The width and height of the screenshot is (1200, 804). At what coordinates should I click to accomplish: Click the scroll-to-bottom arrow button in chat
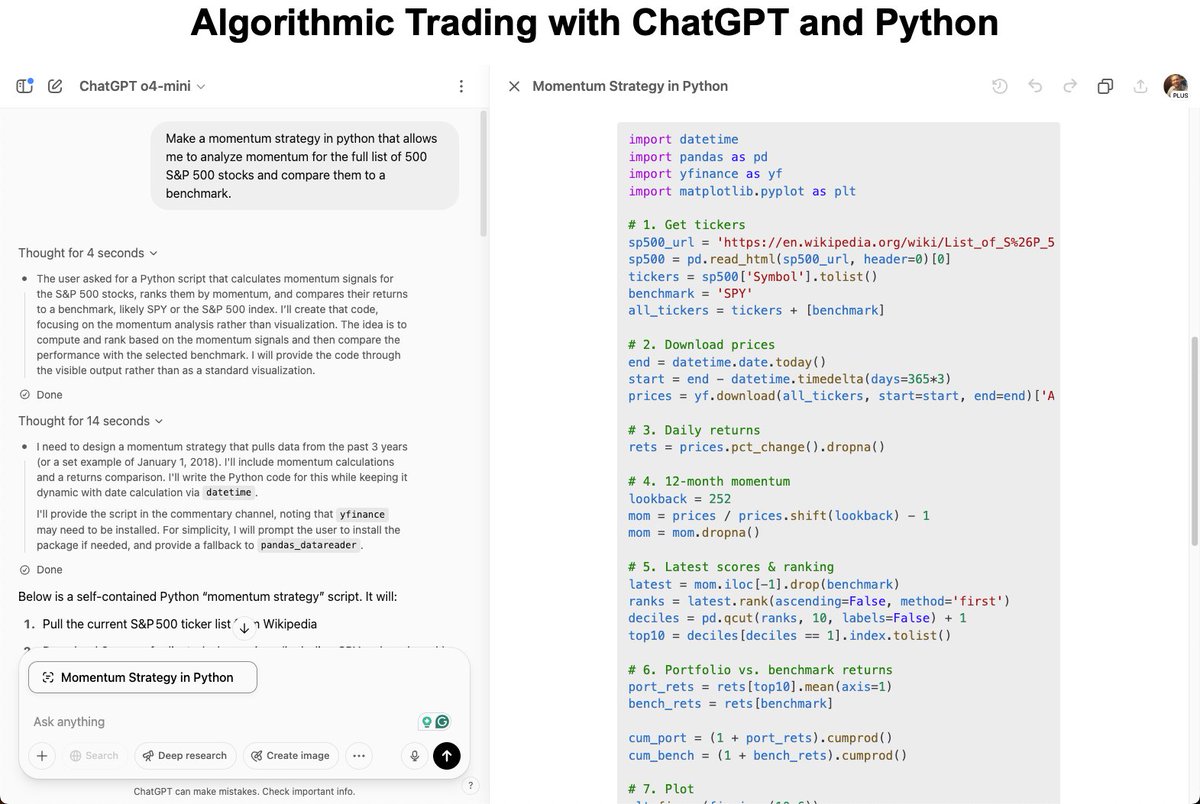[x=244, y=628]
